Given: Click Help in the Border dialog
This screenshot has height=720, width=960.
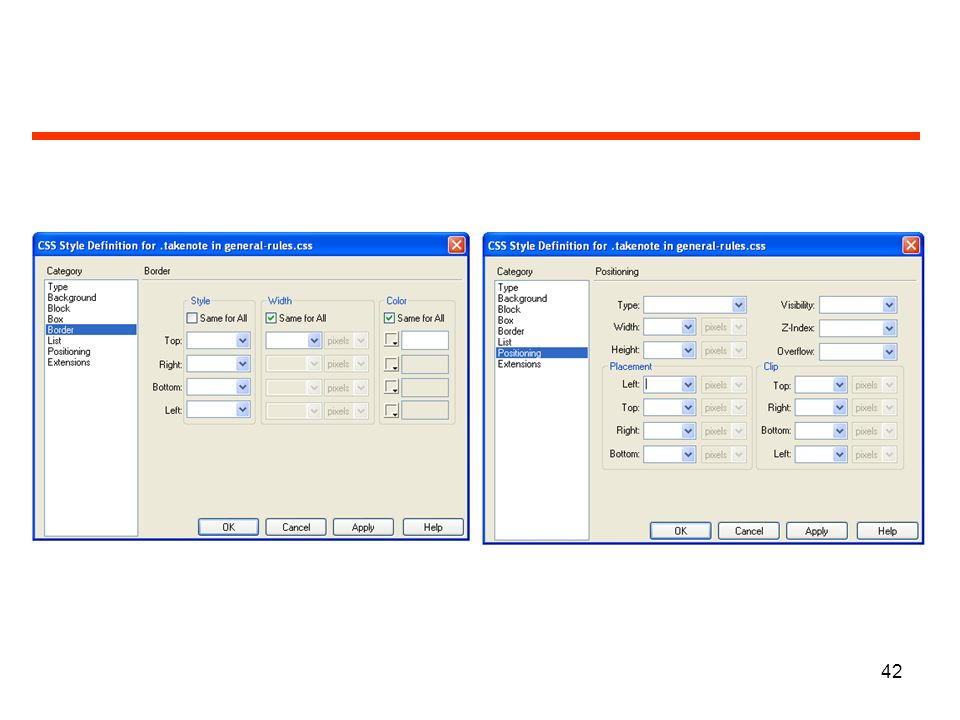Looking at the screenshot, I should point(433,527).
